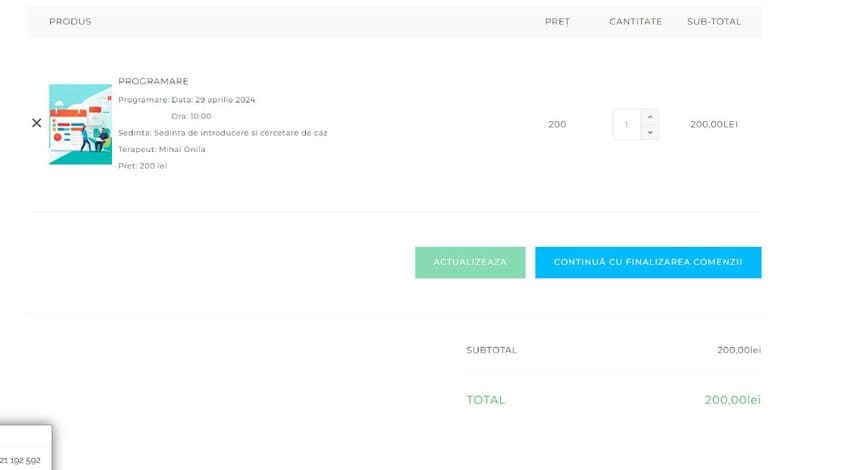Open the Programare product thumbnail image
Image resolution: width=845 pixels, height=470 pixels.
click(x=80, y=124)
